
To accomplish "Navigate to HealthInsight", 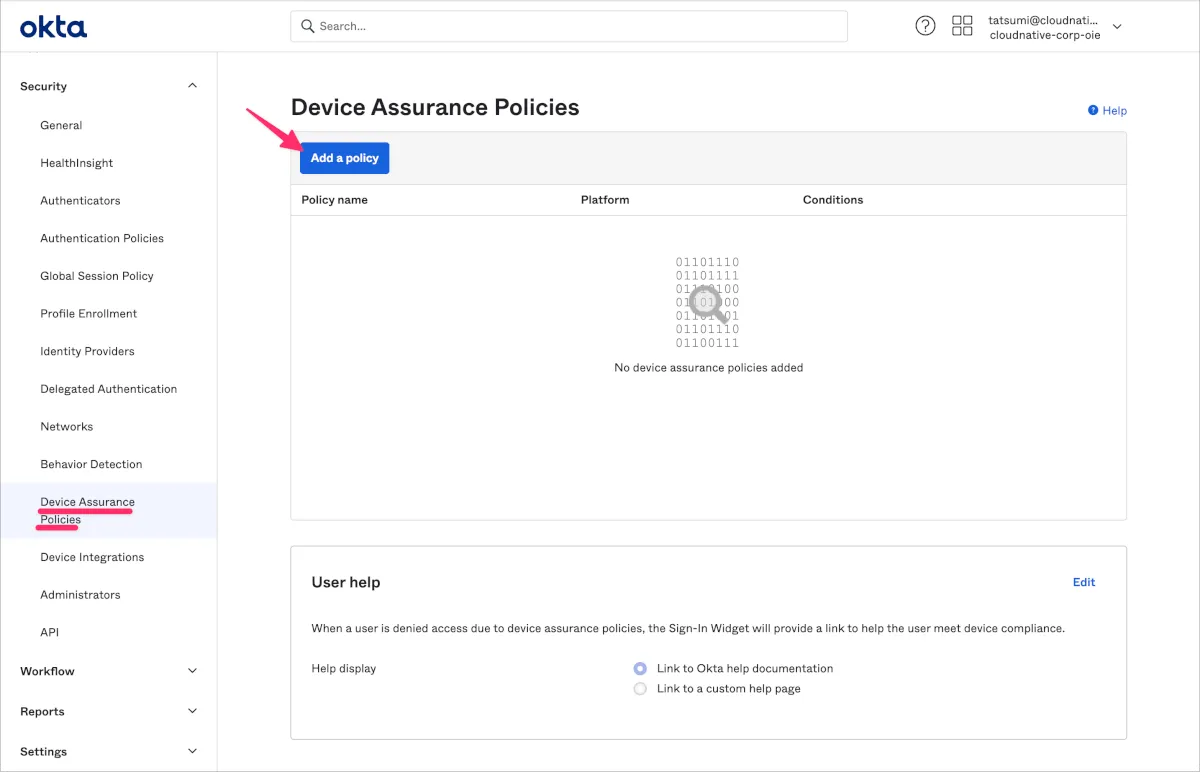I will point(77,163).
